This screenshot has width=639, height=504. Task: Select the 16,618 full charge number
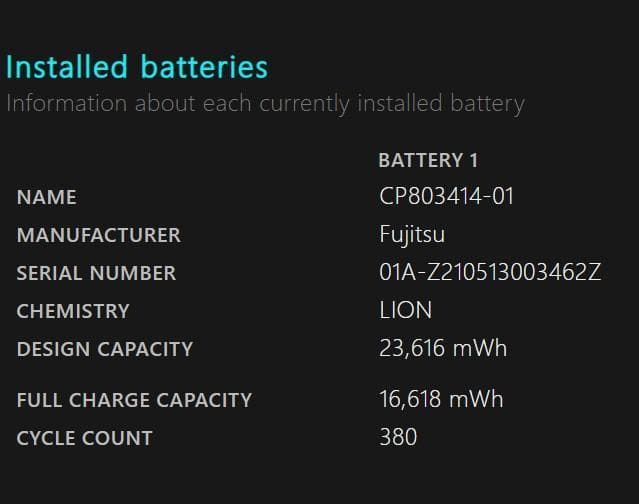pos(409,399)
